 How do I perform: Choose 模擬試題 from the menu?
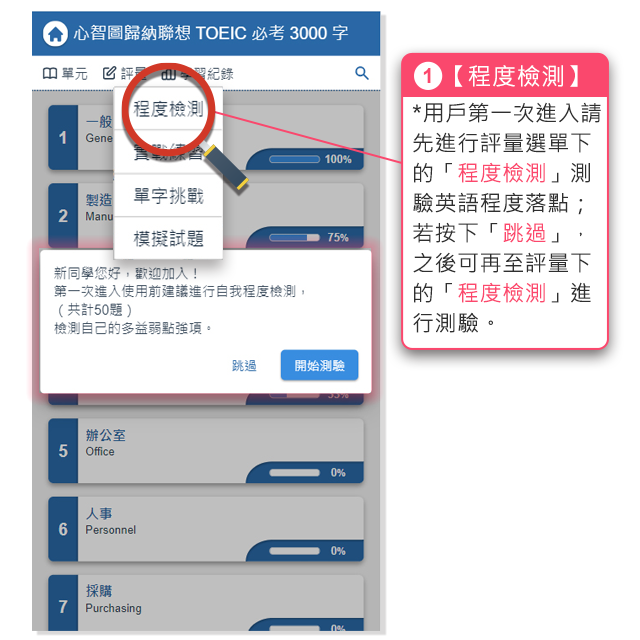(168, 238)
